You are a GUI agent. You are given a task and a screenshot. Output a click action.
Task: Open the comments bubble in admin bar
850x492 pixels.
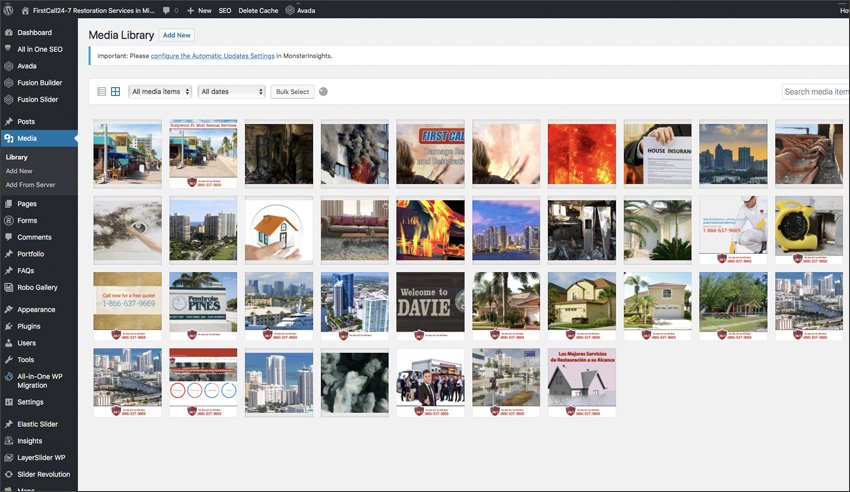click(x=166, y=10)
